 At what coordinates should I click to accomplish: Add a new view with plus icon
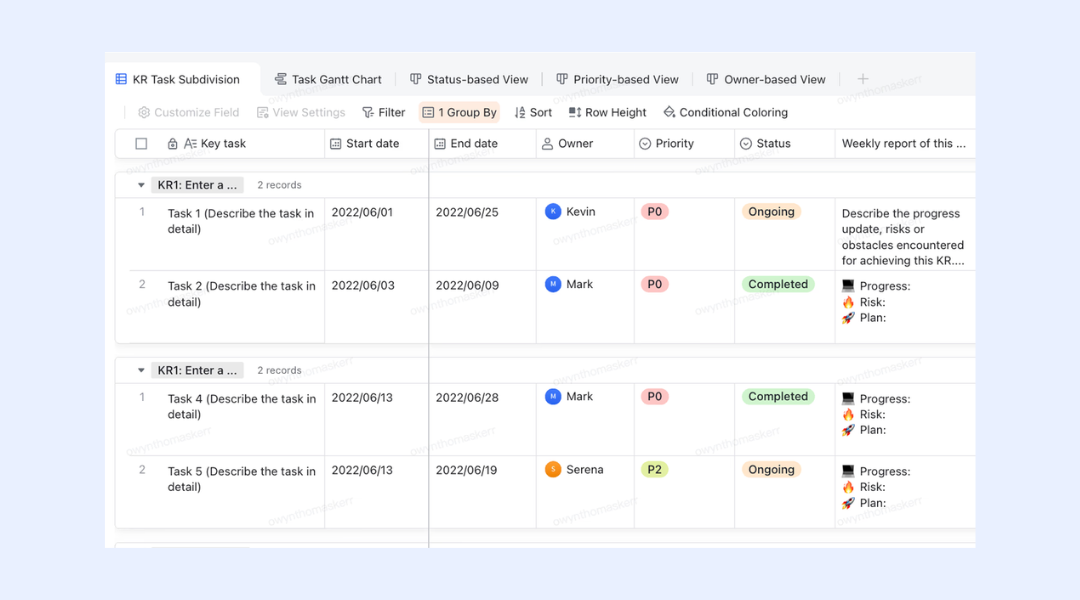[x=862, y=79]
